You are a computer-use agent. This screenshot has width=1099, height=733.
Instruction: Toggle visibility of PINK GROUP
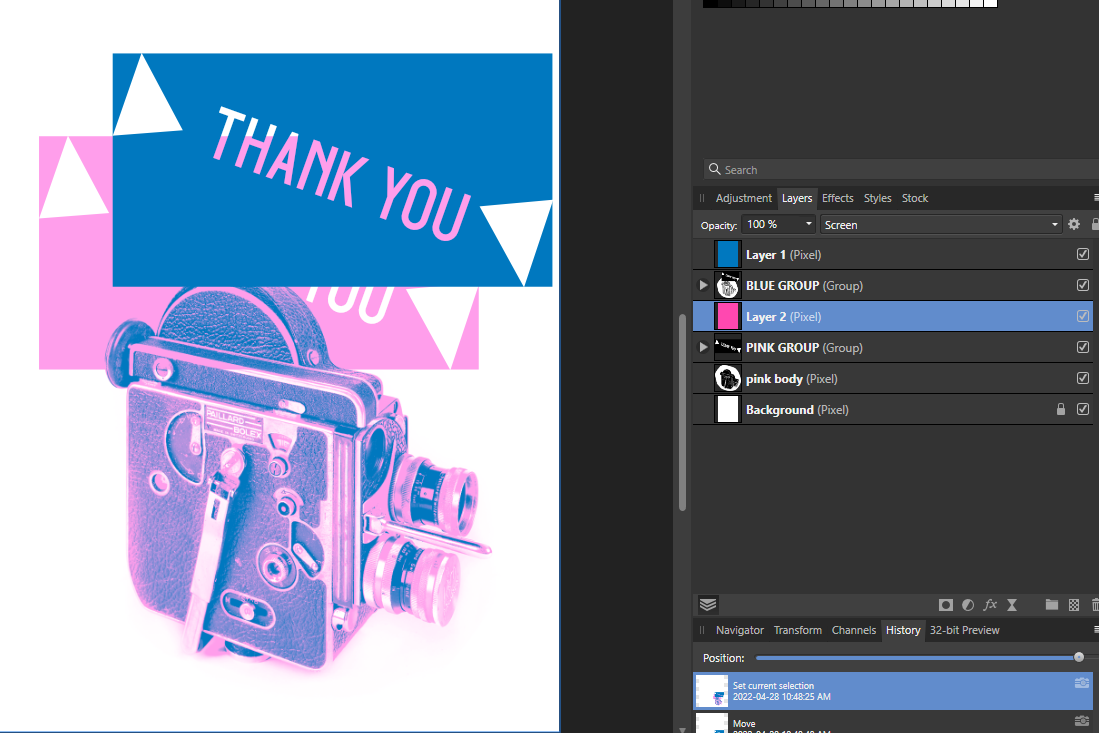(x=1083, y=347)
